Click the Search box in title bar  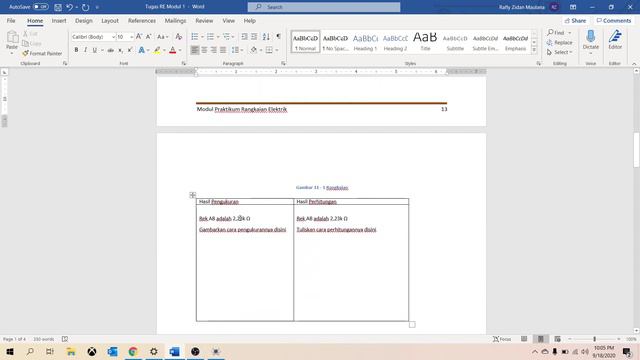(324, 7)
